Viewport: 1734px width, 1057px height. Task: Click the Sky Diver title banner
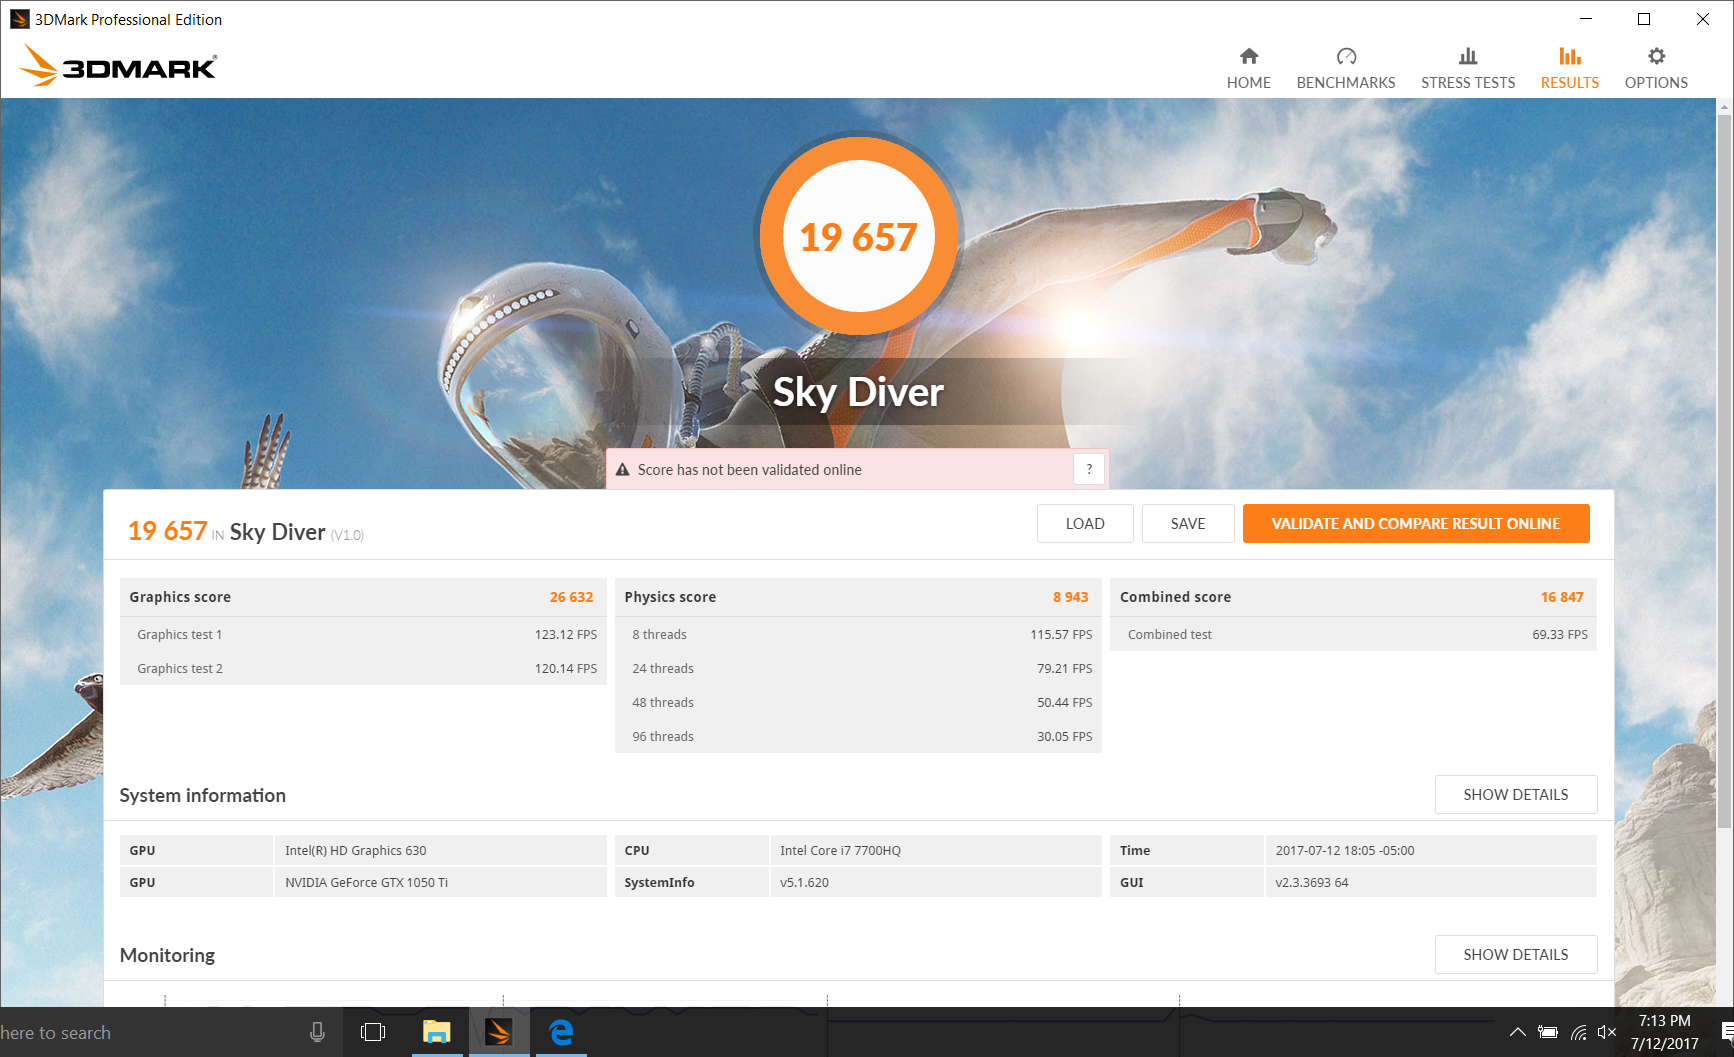click(x=858, y=391)
